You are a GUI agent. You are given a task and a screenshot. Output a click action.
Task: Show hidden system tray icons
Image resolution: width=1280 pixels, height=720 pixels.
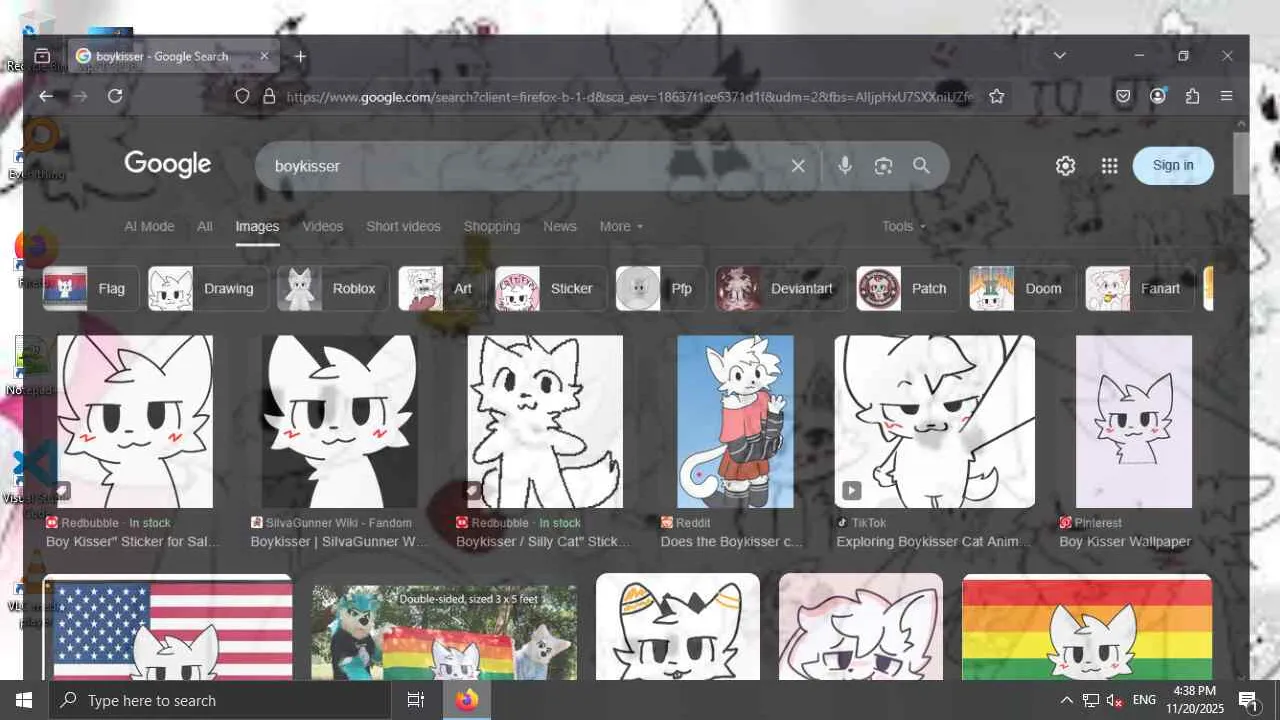pyautogui.click(x=1066, y=700)
